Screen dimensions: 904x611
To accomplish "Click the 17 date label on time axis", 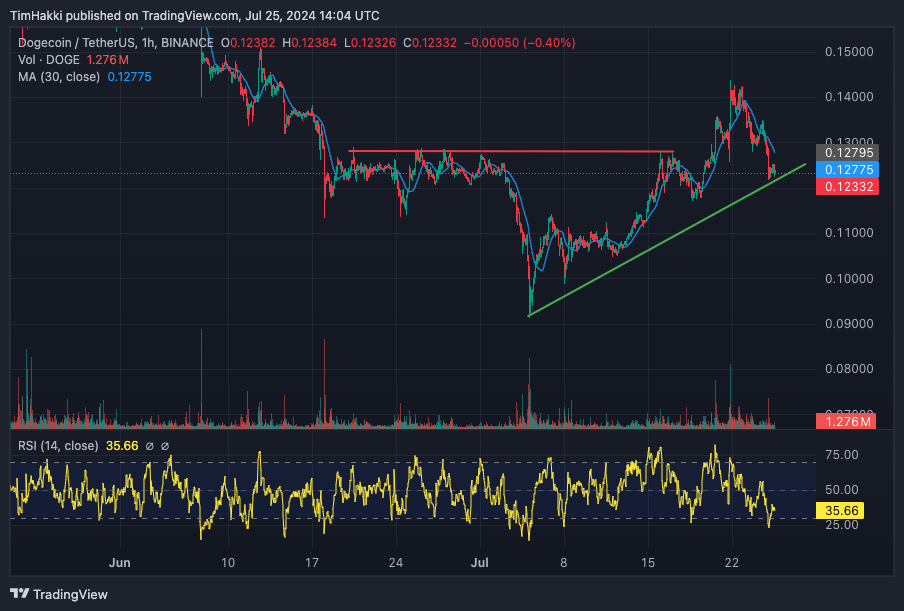I will coord(311,563).
